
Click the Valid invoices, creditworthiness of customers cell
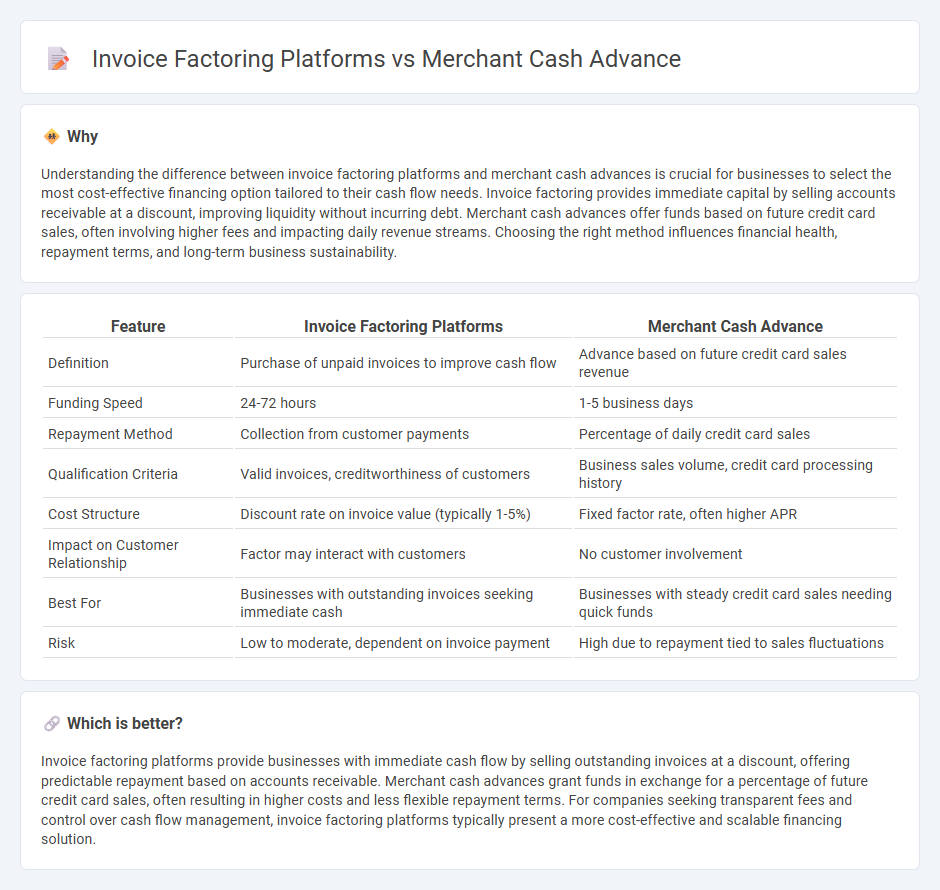[x=403, y=474]
